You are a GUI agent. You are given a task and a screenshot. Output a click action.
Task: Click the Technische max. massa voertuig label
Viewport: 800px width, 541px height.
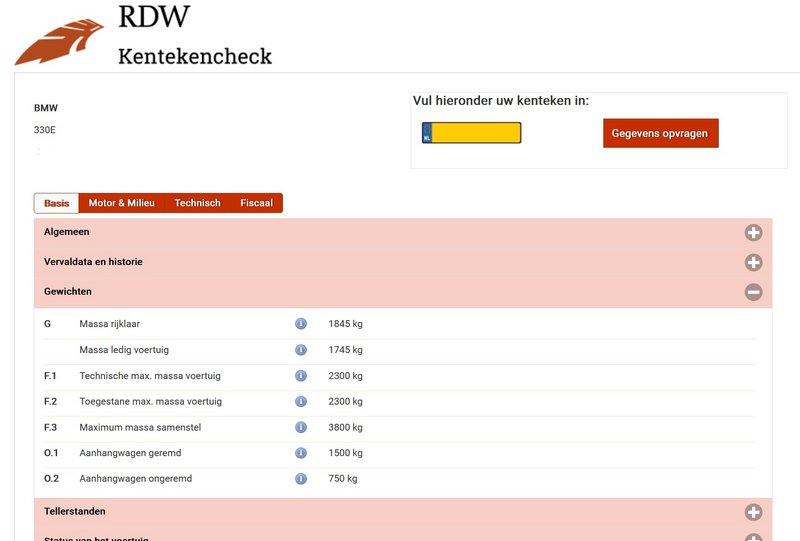pos(150,376)
